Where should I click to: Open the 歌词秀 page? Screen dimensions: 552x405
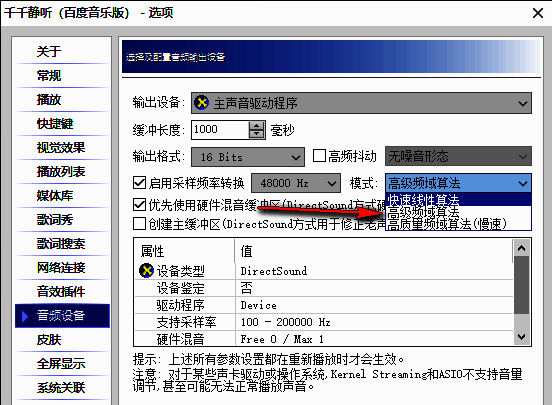(x=55, y=219)
